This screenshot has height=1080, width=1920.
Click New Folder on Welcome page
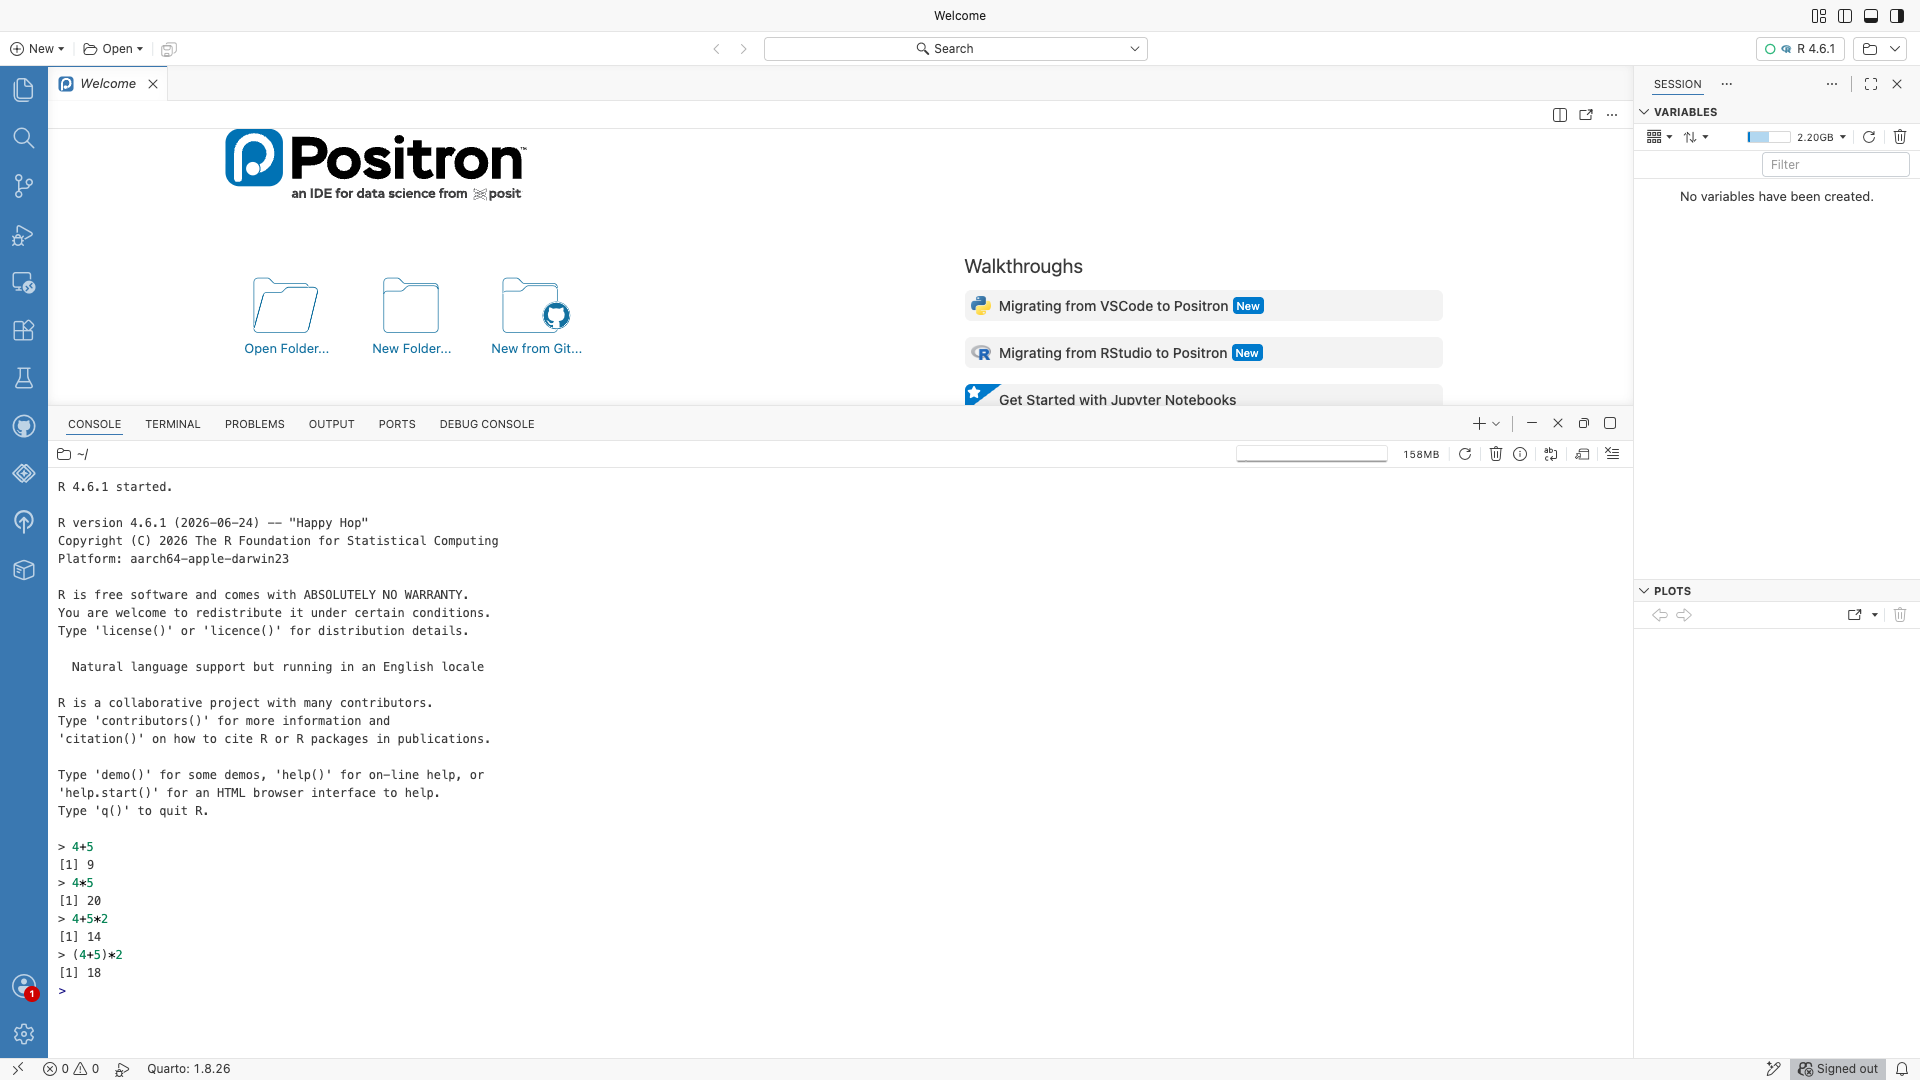coord(411,316)
